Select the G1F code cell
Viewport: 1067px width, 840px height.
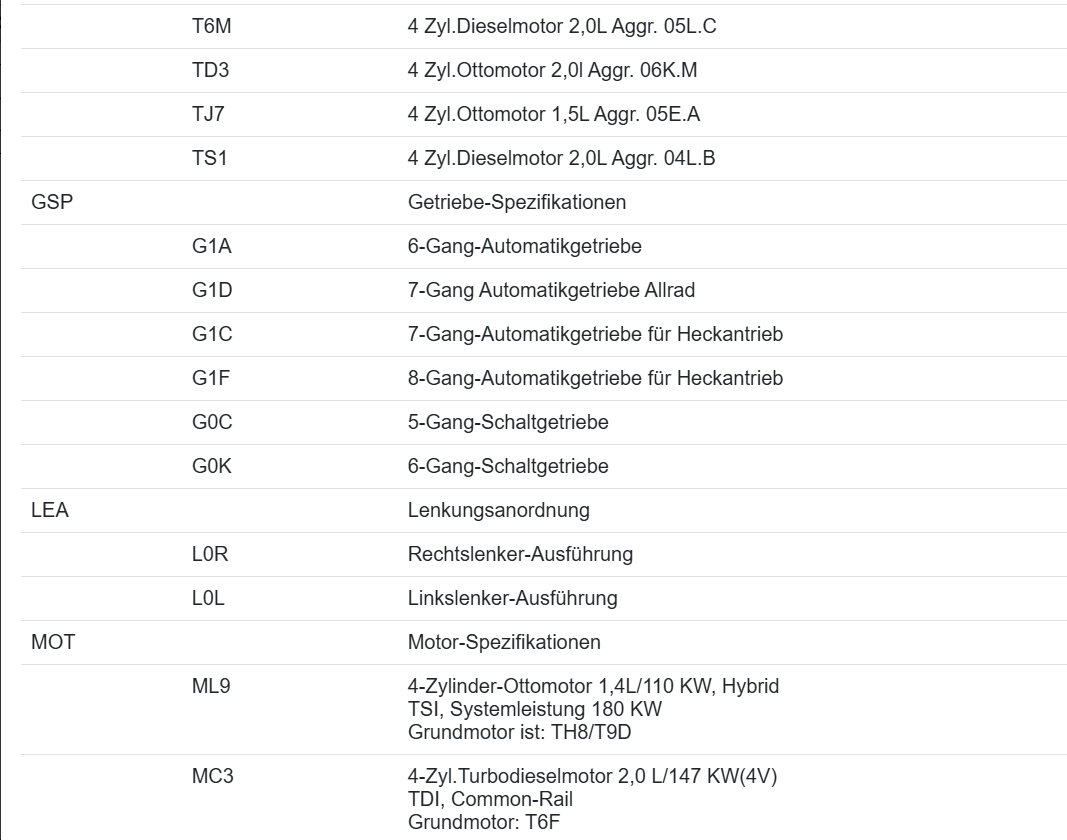(212, 379)
